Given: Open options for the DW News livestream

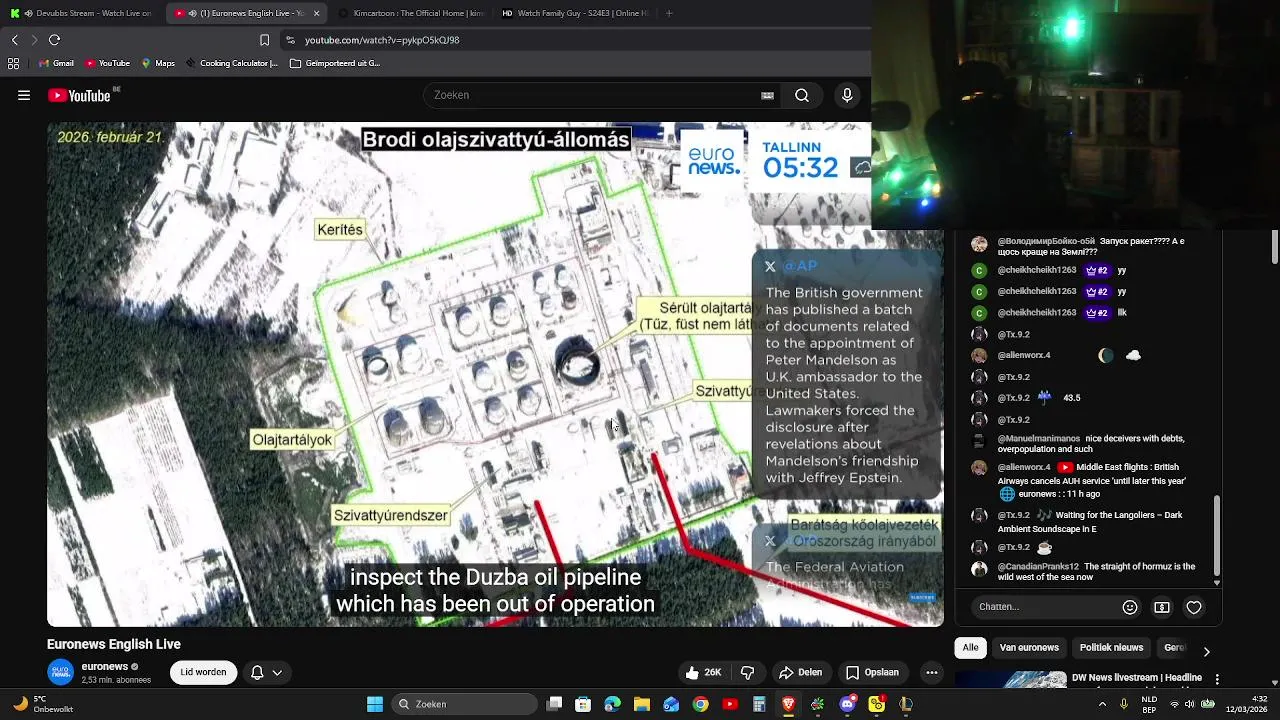Looking at the screenshot, I should tap(1216, 680).
